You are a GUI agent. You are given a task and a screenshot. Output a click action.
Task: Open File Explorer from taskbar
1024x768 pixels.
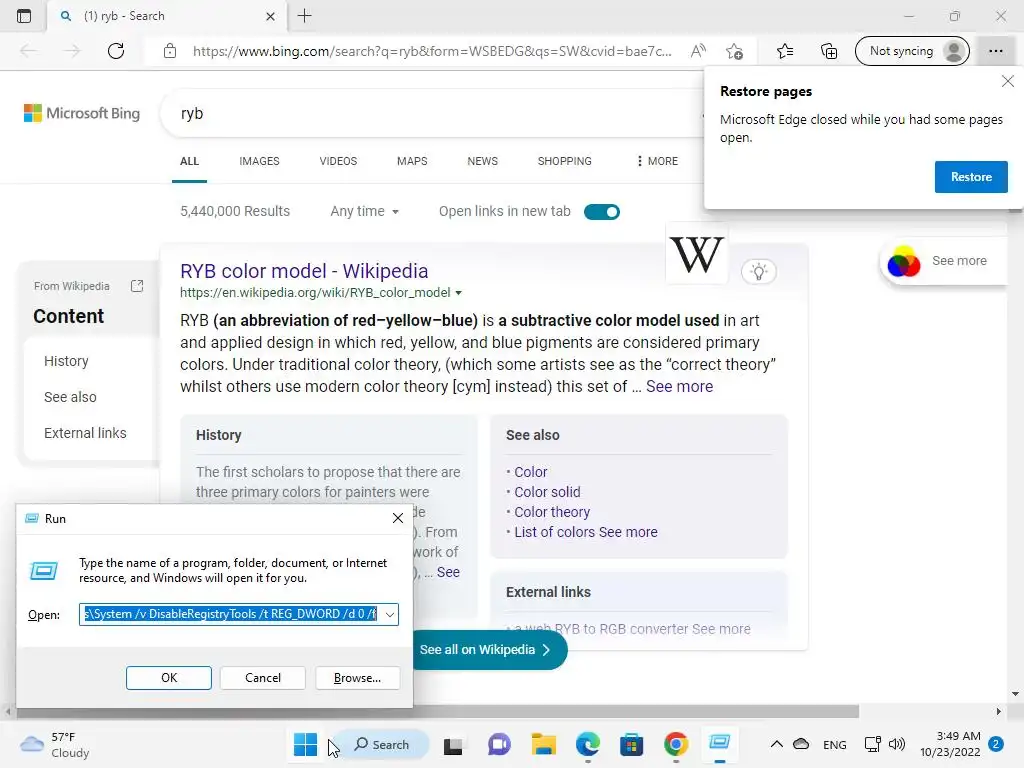coord(543,744)
